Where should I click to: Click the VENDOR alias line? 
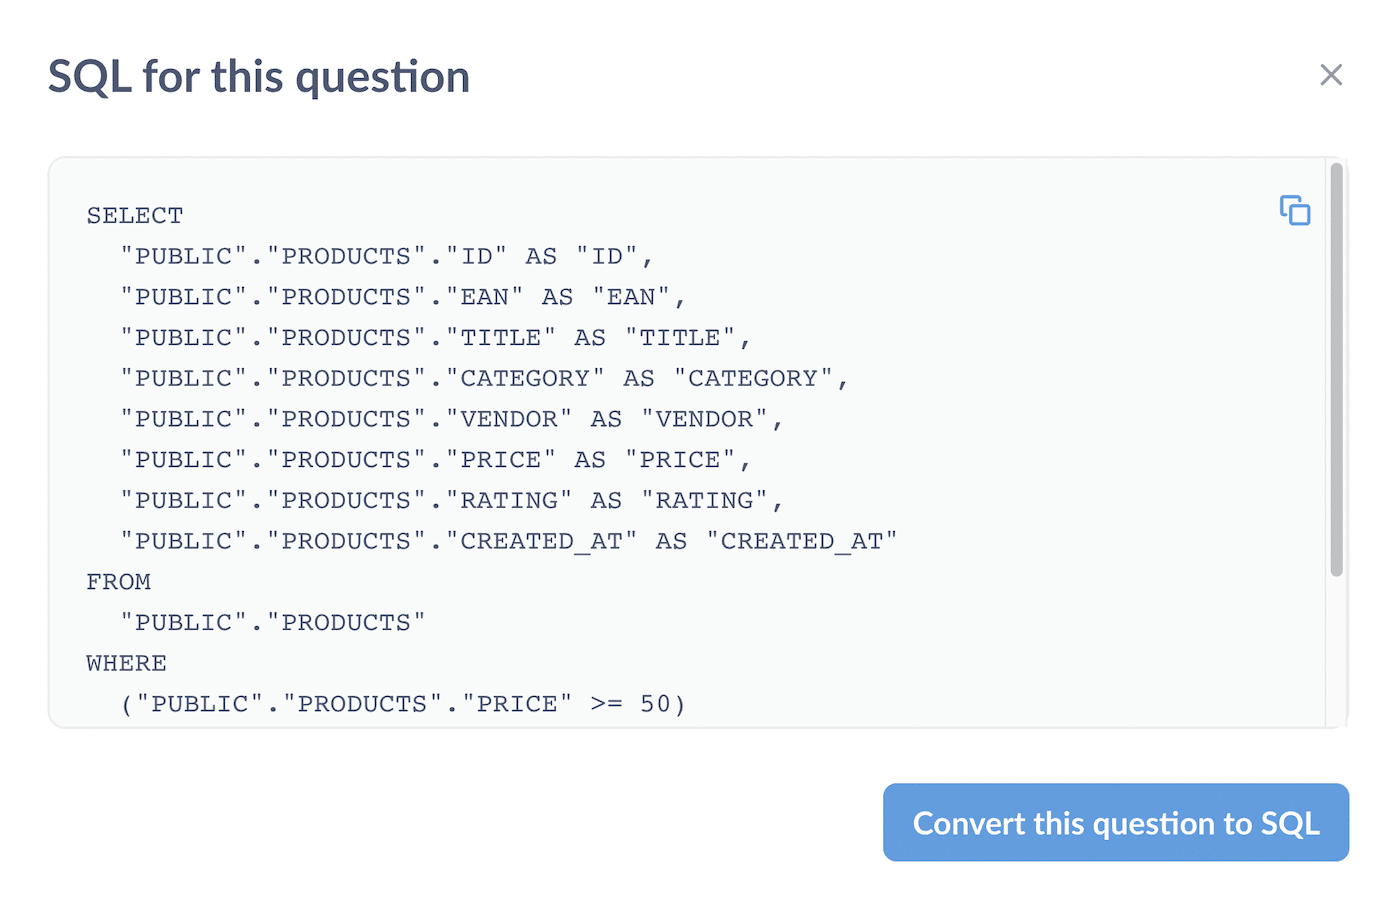click(451, 418)
